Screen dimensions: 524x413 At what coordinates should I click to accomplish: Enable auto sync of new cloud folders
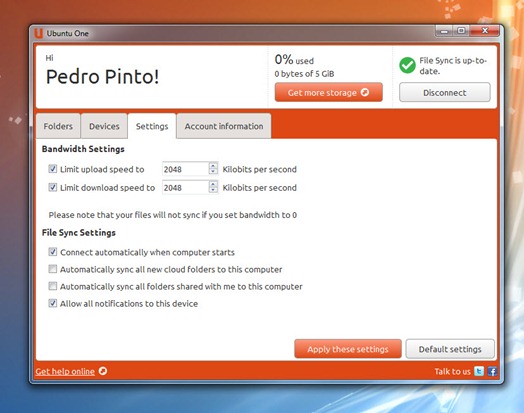[x=52, y=269]
